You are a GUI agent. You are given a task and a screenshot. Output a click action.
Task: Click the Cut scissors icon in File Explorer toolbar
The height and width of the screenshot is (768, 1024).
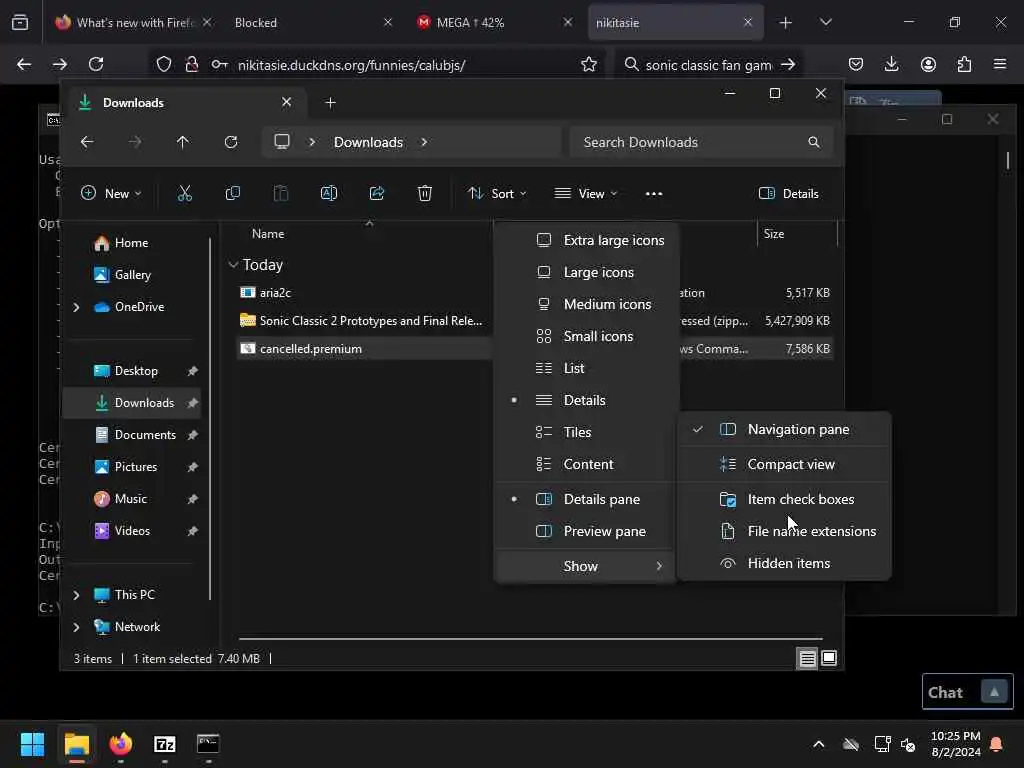tap(185, 193)
